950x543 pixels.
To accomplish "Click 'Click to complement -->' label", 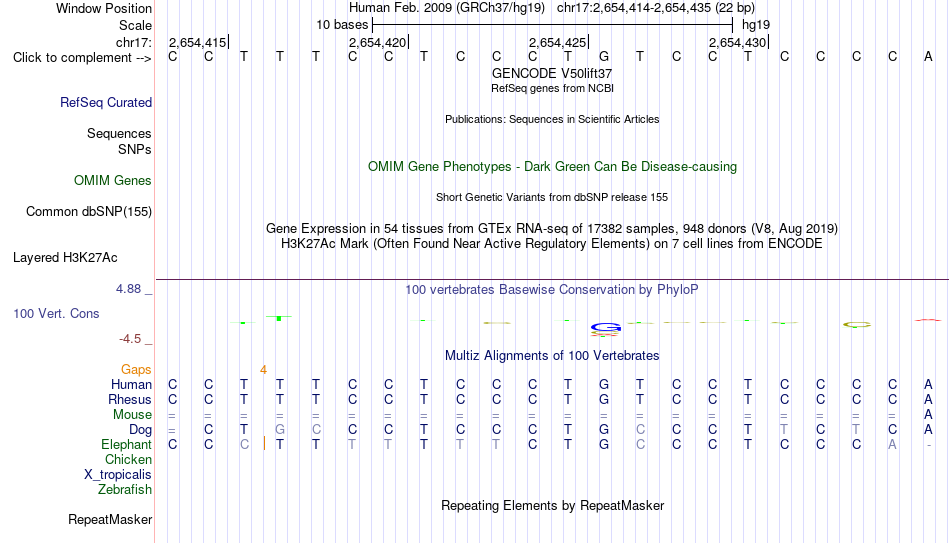I will click(x=82, y=58).
